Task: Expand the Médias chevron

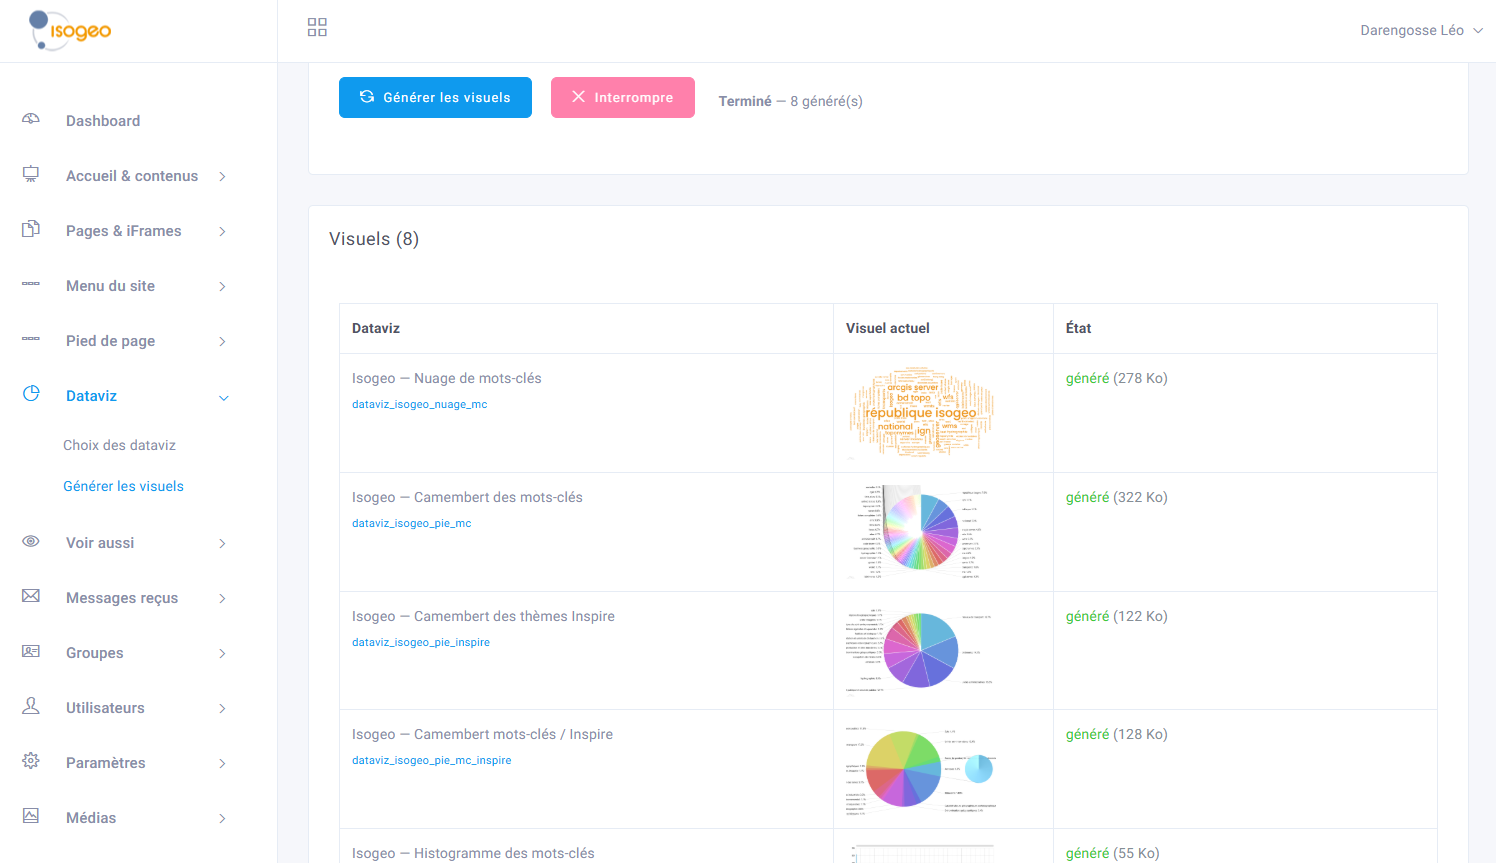Action: click(222, 819)
